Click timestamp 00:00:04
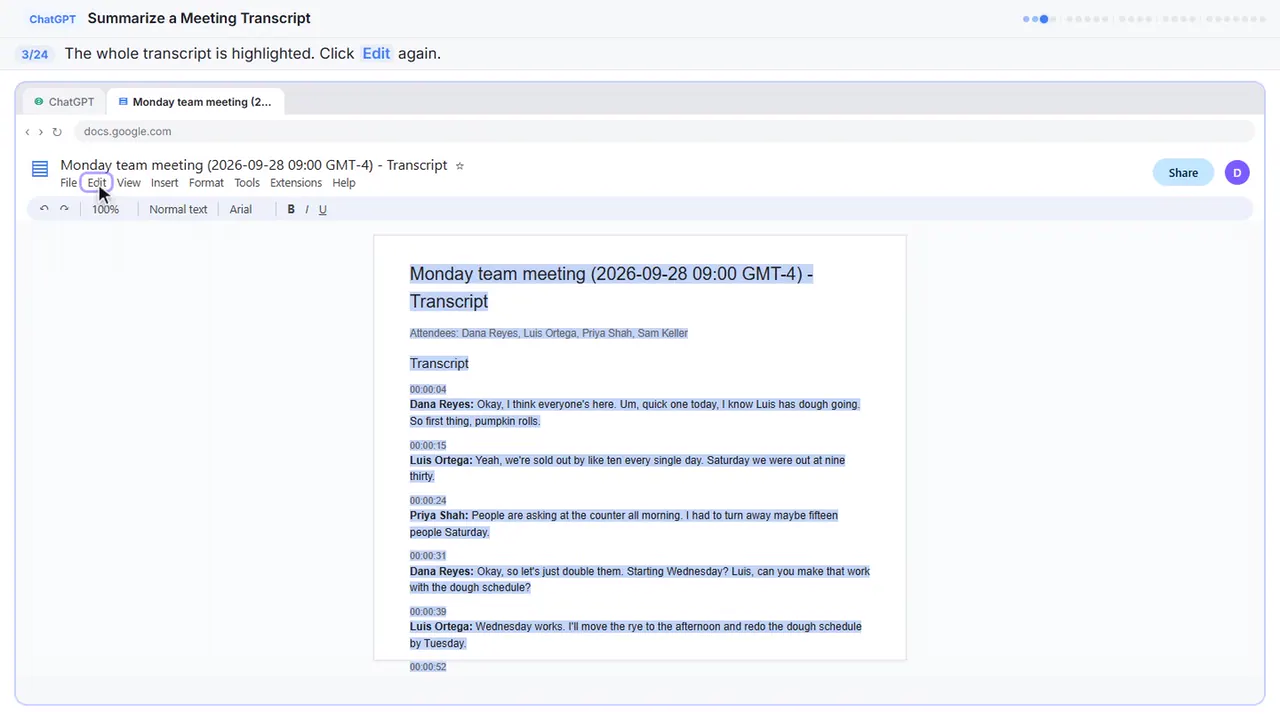This screenshot has height=720, width=1280. (x=428, y=390)
